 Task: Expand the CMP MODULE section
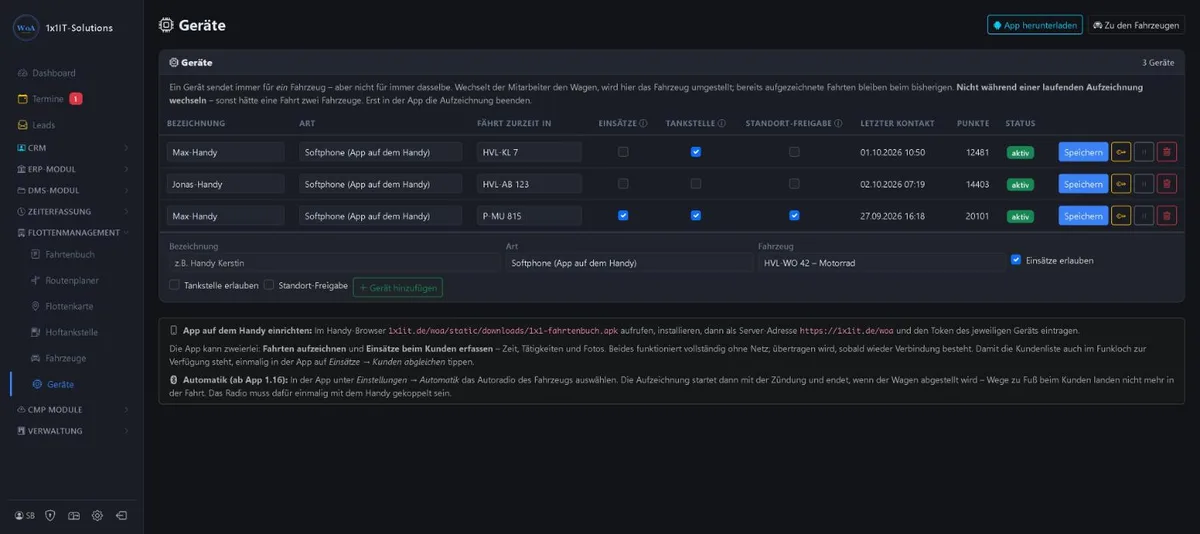[x=72, y=409]
